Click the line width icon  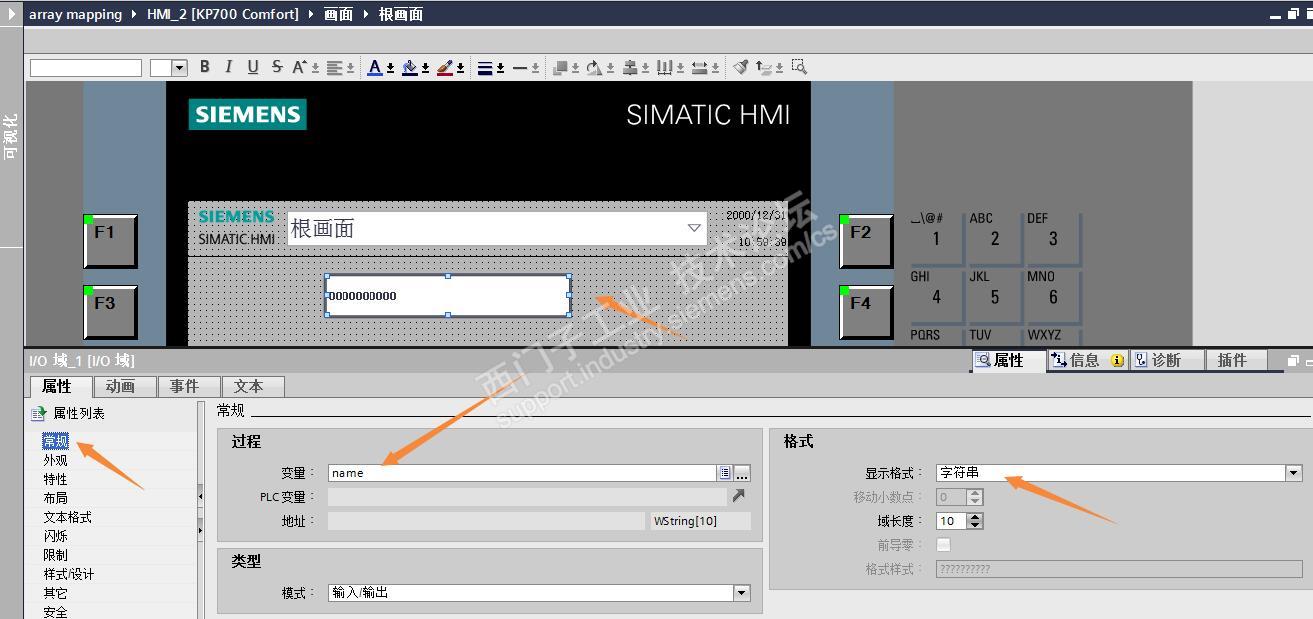(485, 67)
